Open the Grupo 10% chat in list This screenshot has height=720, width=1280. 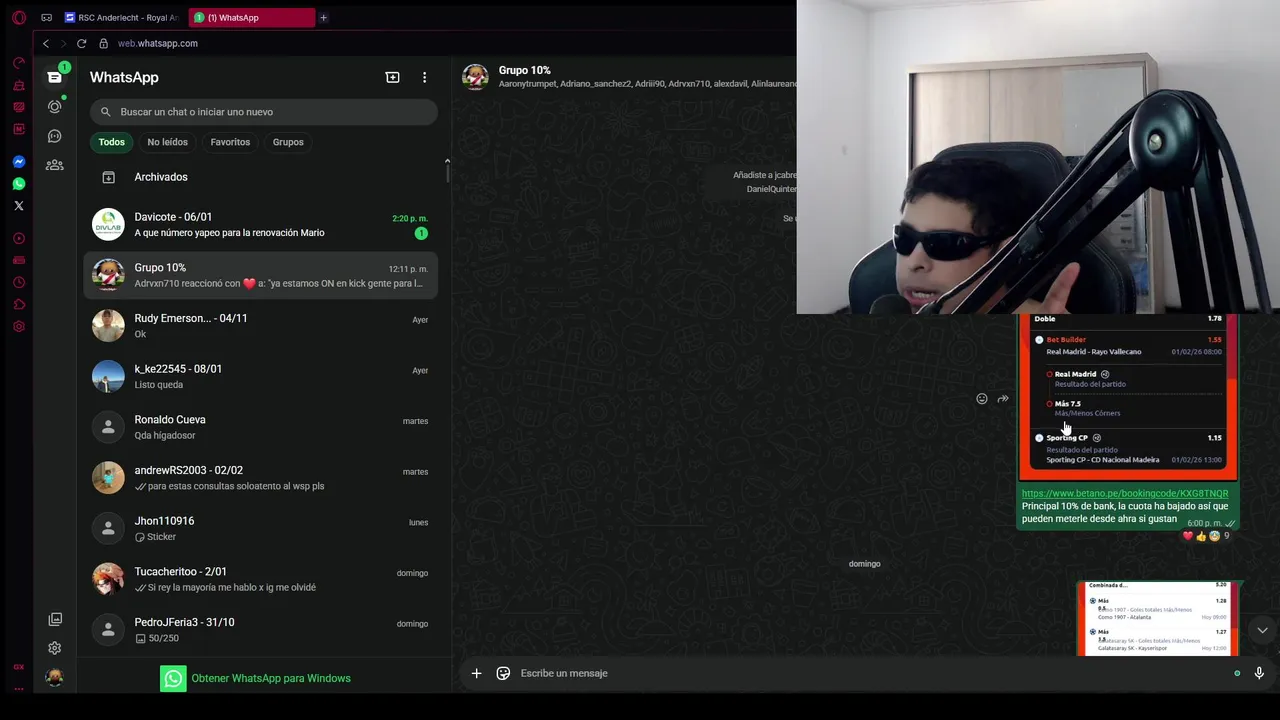(x=260, y=275)
